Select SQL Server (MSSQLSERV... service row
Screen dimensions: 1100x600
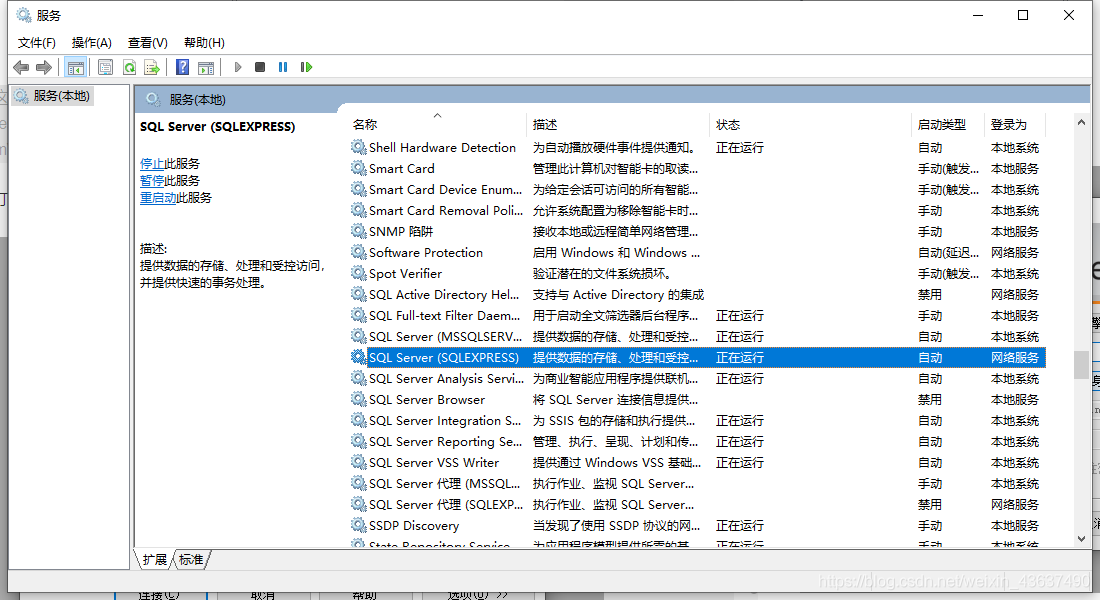pos(698,337)
